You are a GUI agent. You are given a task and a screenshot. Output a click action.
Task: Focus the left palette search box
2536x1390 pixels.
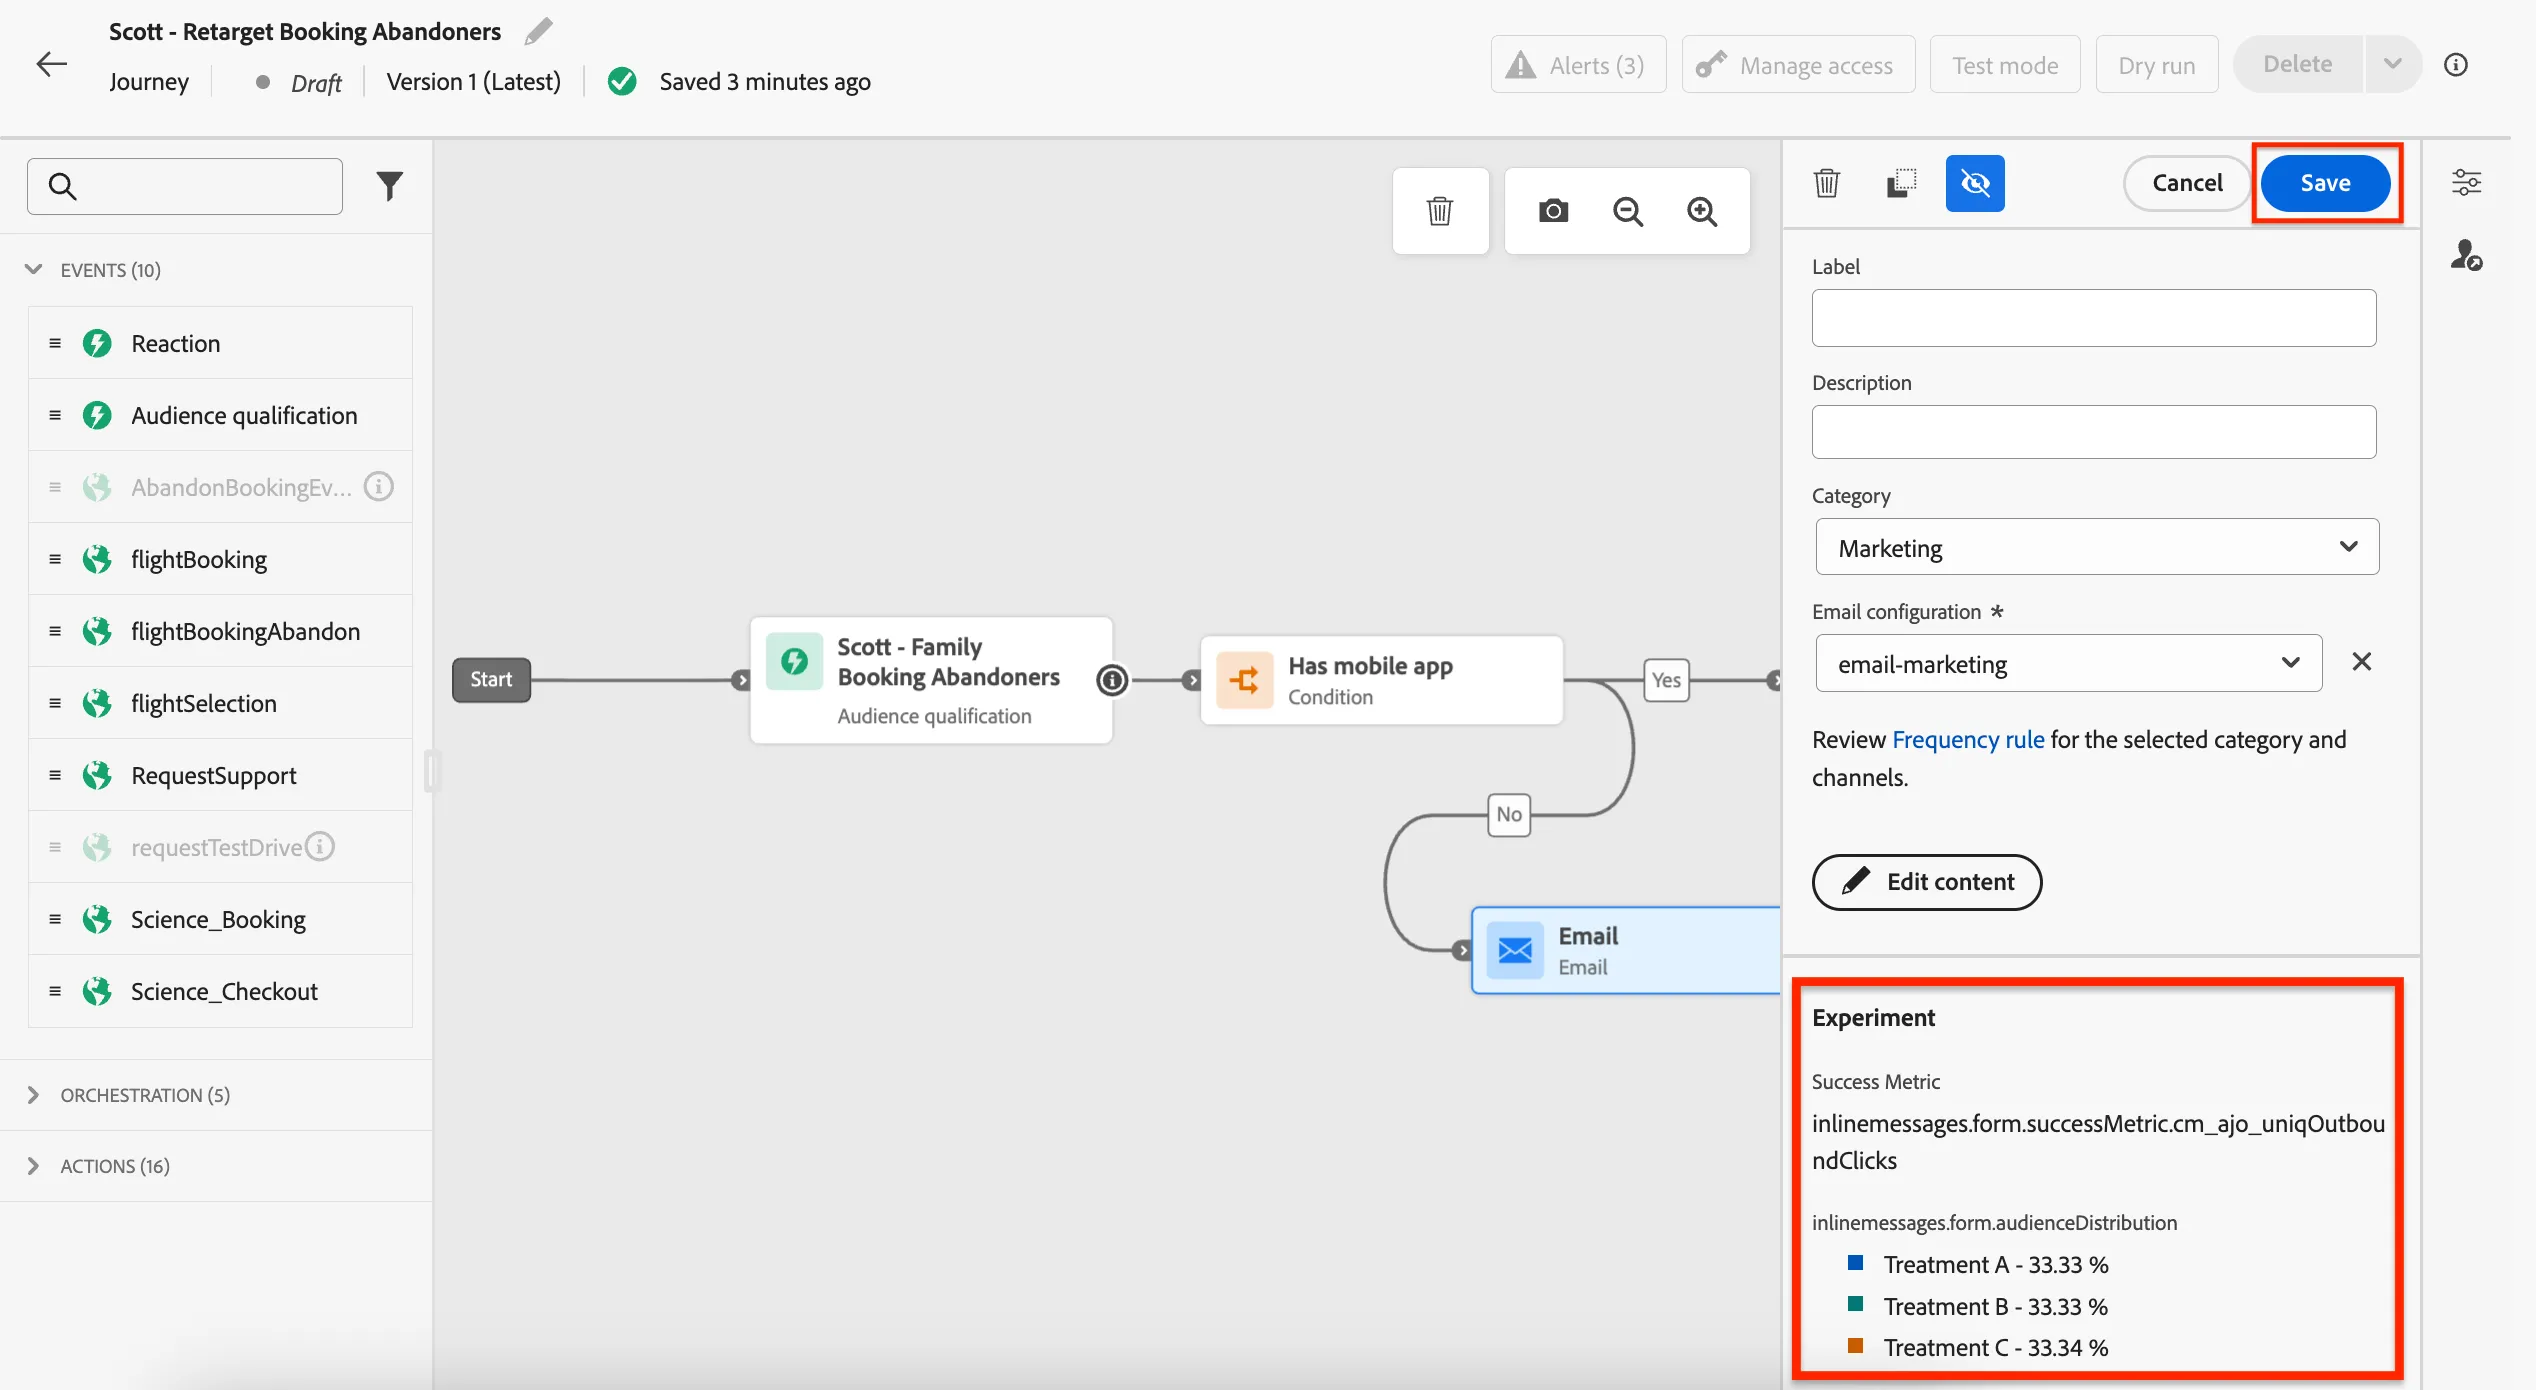pos(185,186)
